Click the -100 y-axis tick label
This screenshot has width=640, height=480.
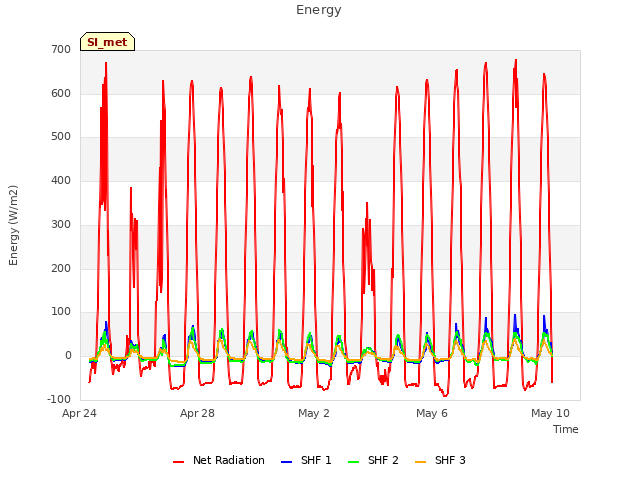click(x=59, y=399)
